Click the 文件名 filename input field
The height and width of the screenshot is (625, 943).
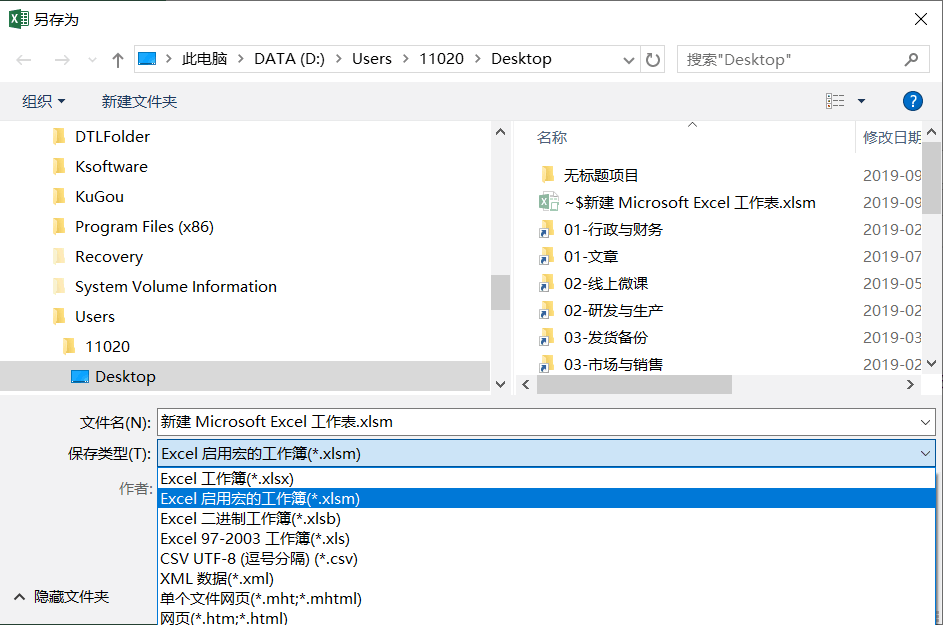click(x=538, y=422)
